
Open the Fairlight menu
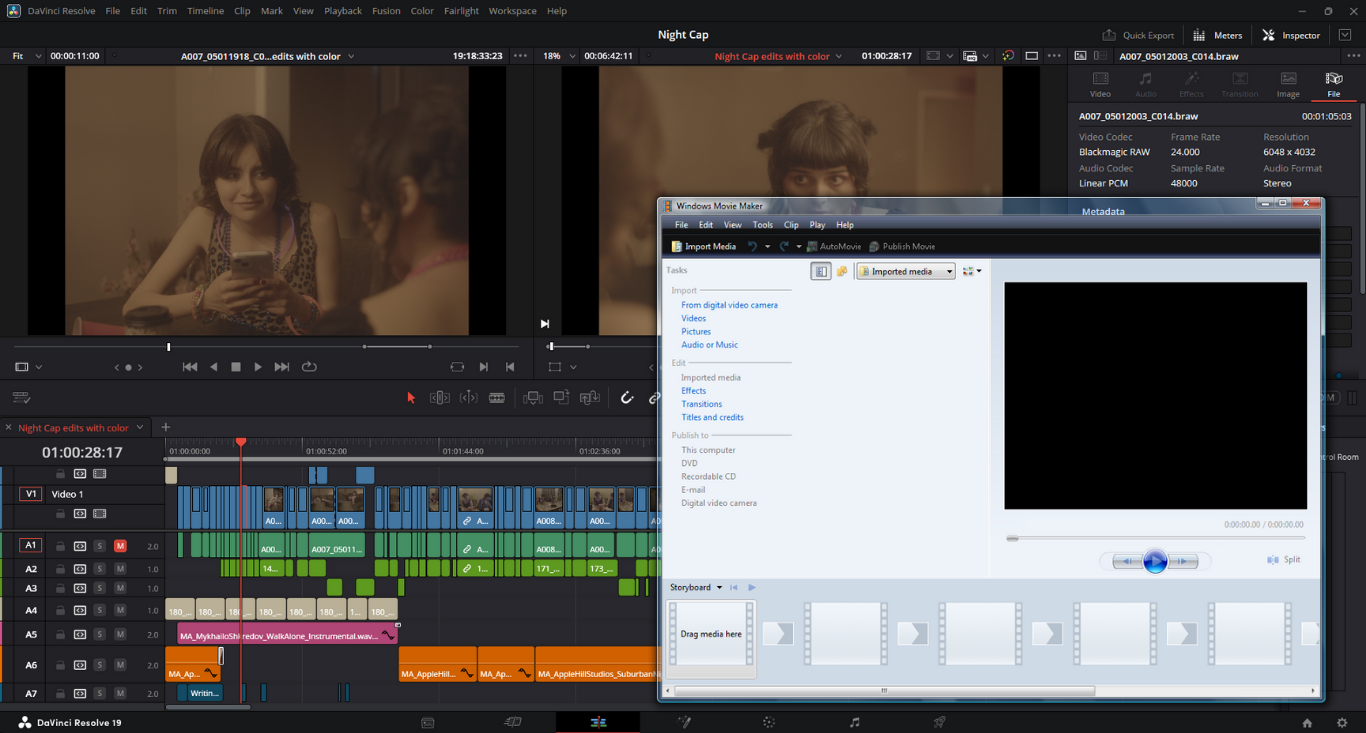[461, 11]
